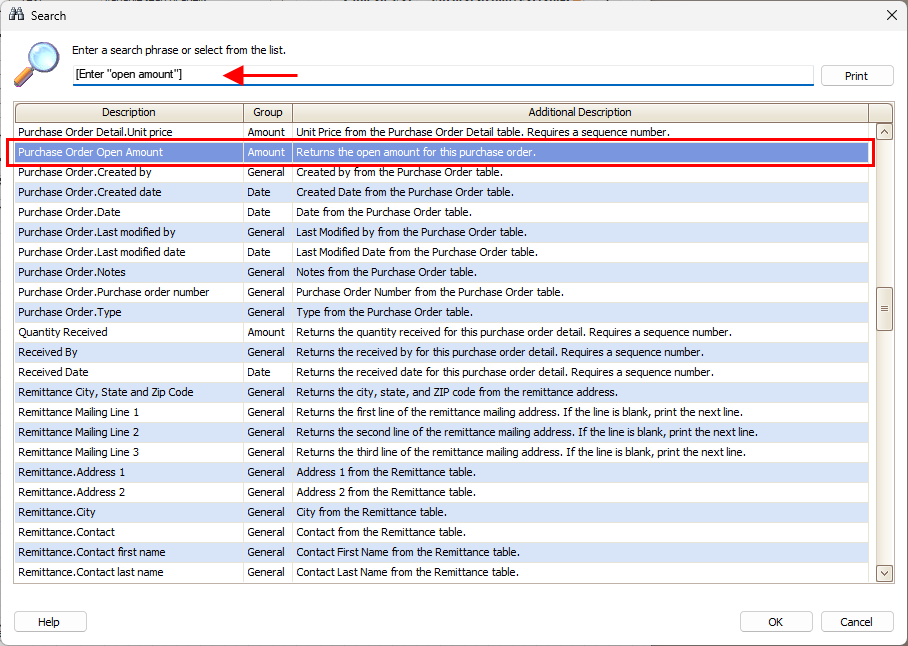This screenshot has height=646, width=908.
Task: Click General group cell for Received By
Action: pos(266,352)
